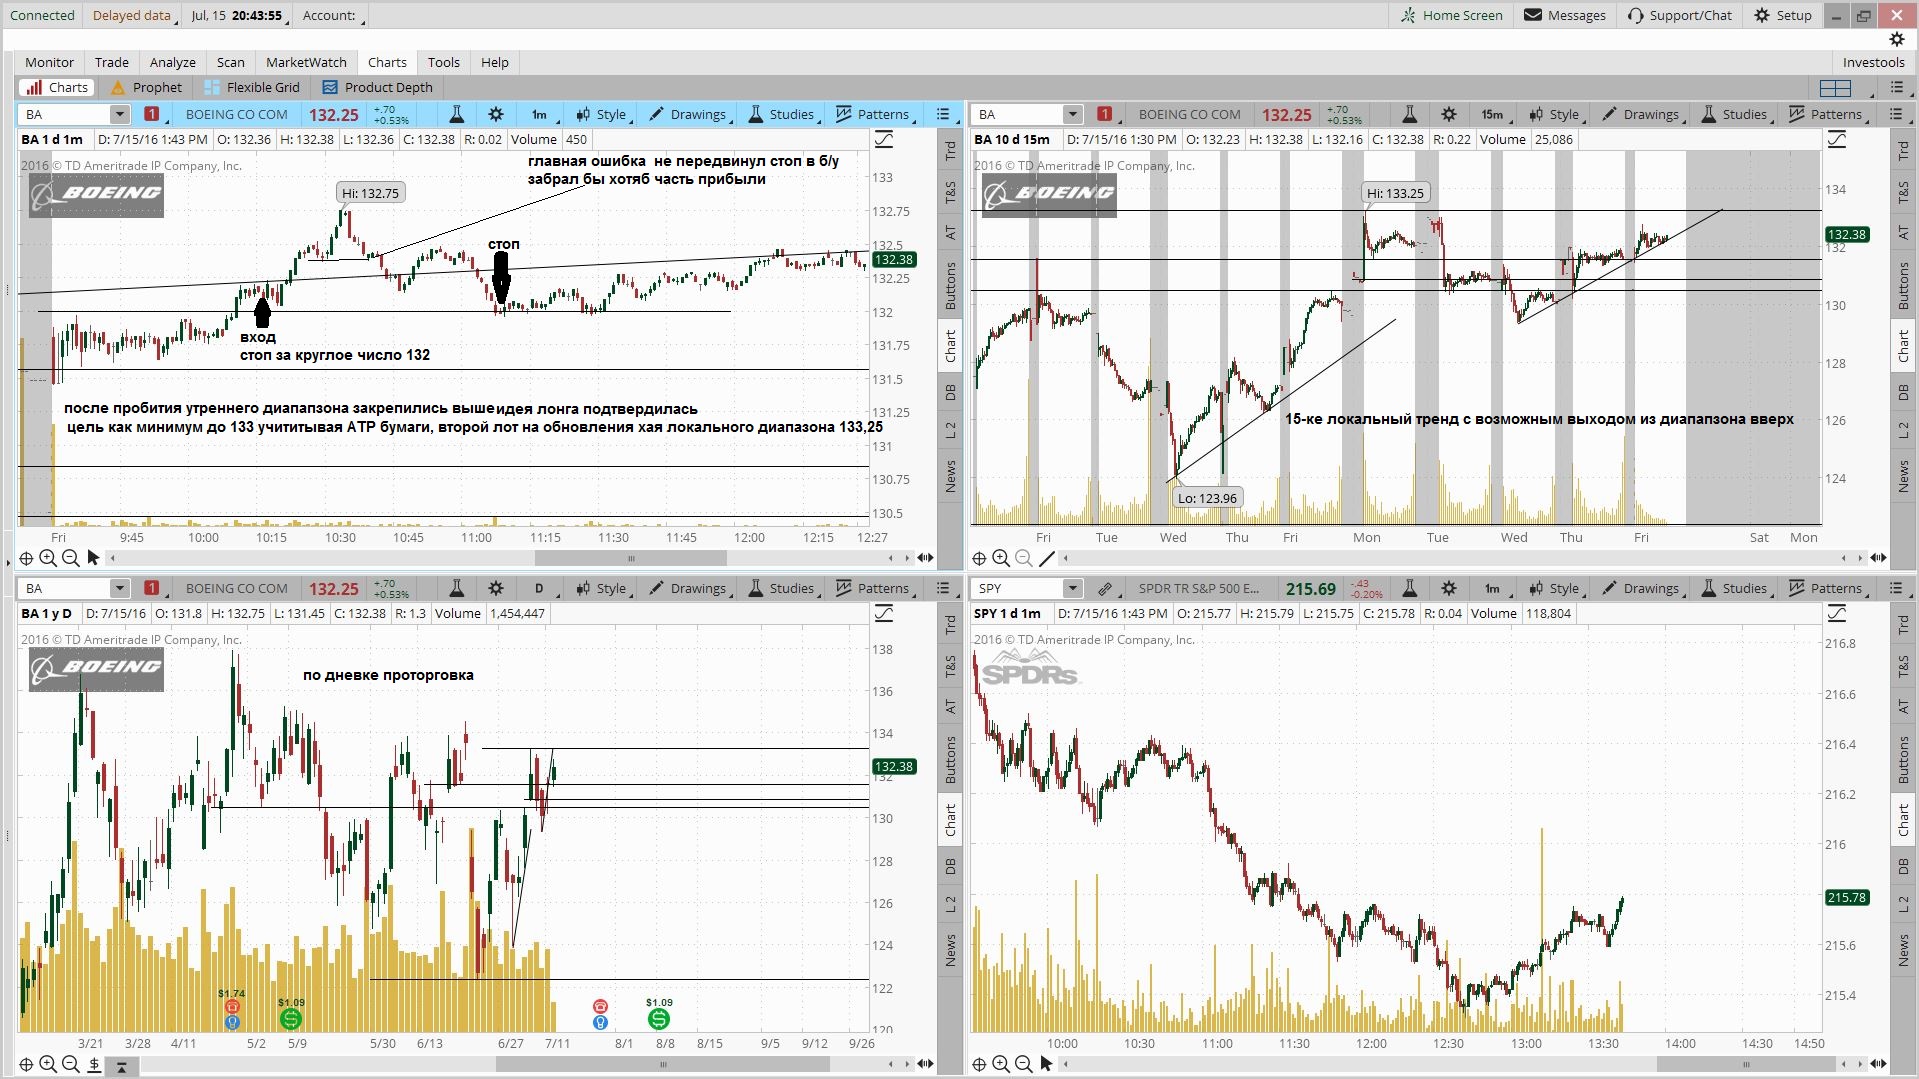
Task: Toggle Buttons side panel on BA 1m chart
Action: coord(950,286)
